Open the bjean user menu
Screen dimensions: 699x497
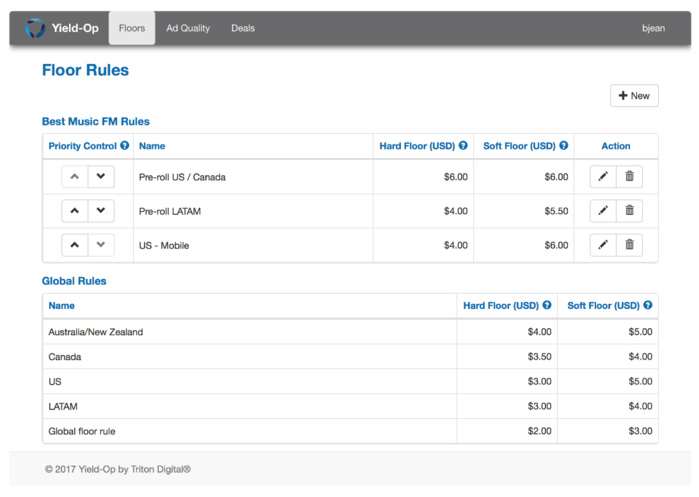point(653,28)
